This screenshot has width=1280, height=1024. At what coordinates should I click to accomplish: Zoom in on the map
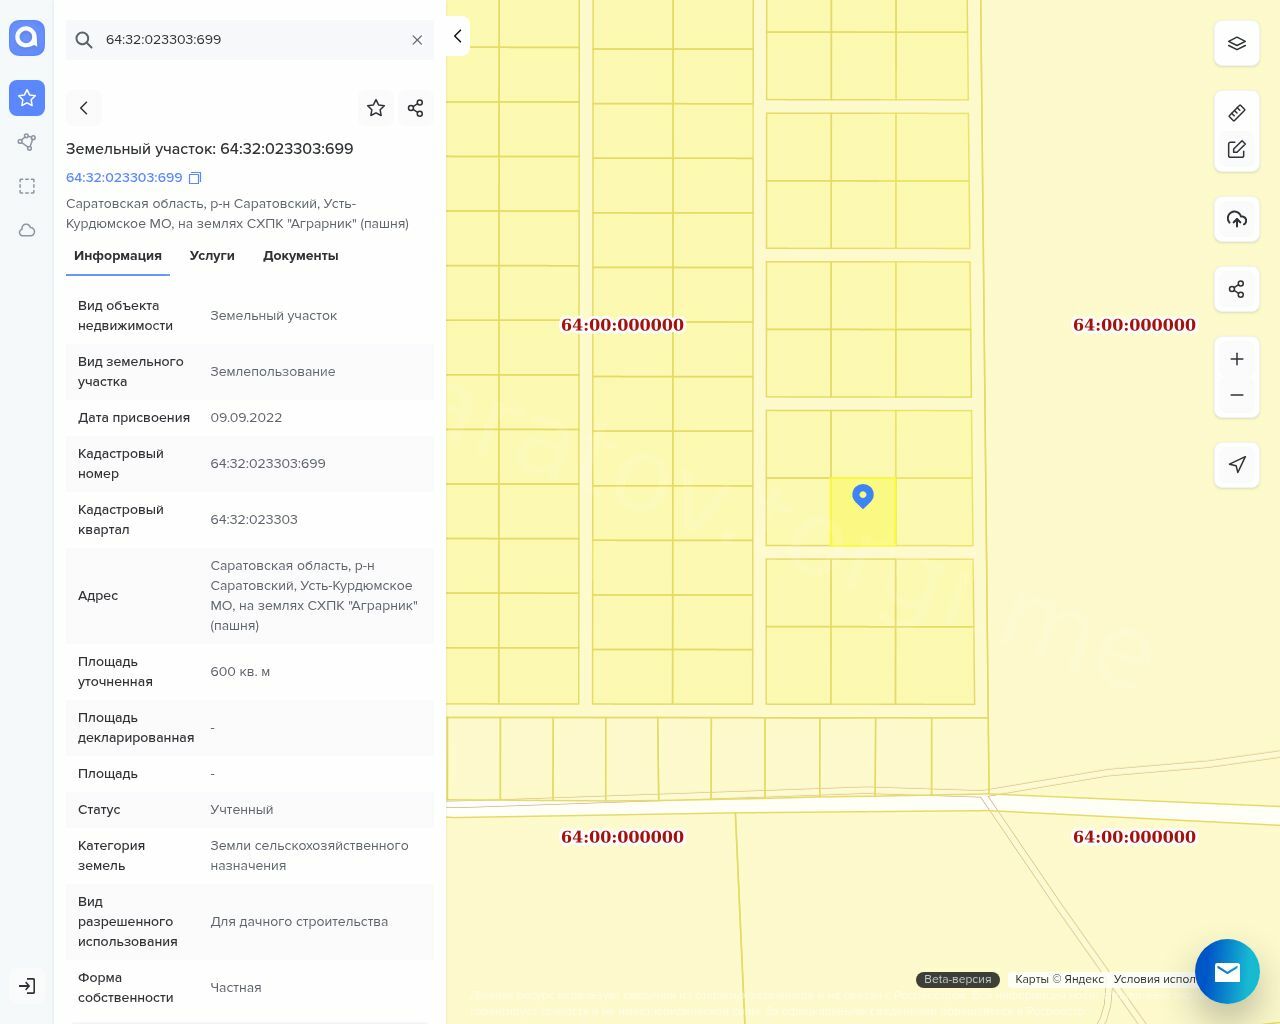1236,359
